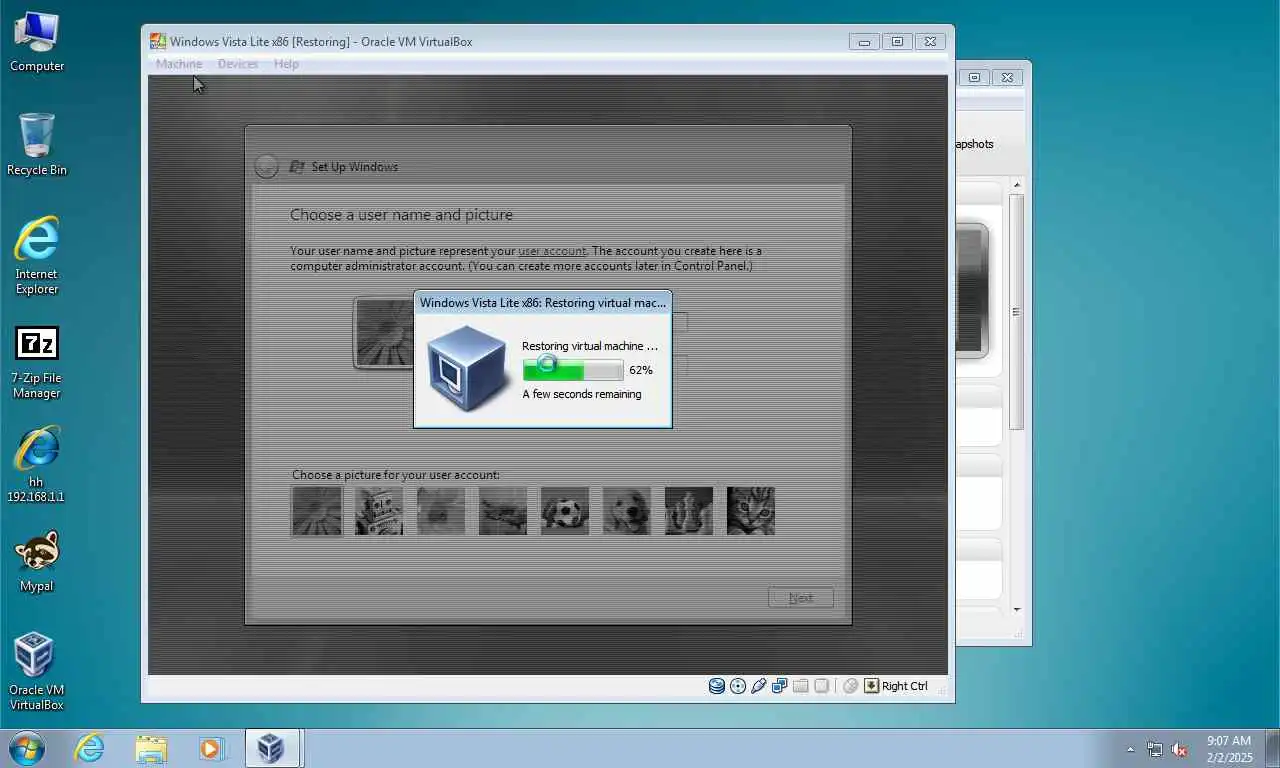Viewport: 1280px width, 768px height.
Task: Open the taskbar clock showing 9:07 AM
Action: click(x=1229, y=749)
